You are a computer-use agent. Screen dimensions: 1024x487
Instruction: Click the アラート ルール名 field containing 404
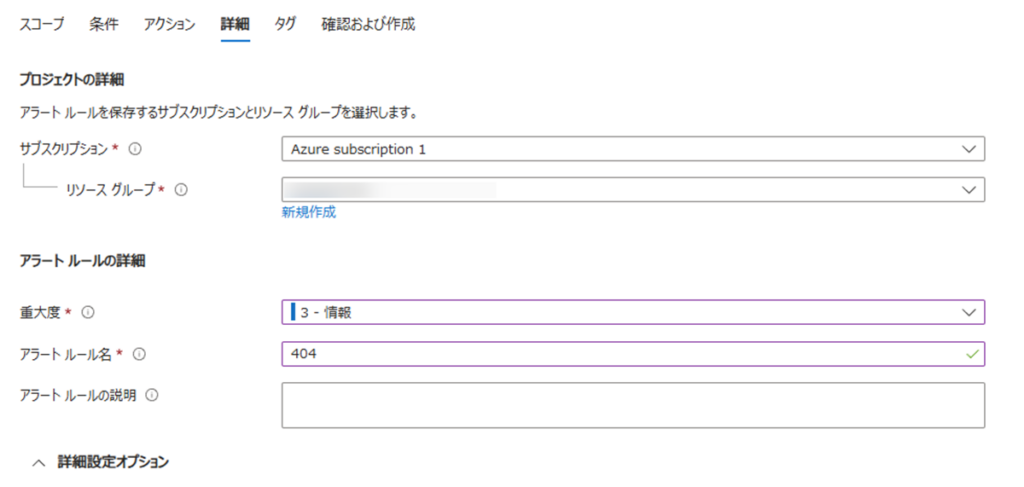point(620,354)
